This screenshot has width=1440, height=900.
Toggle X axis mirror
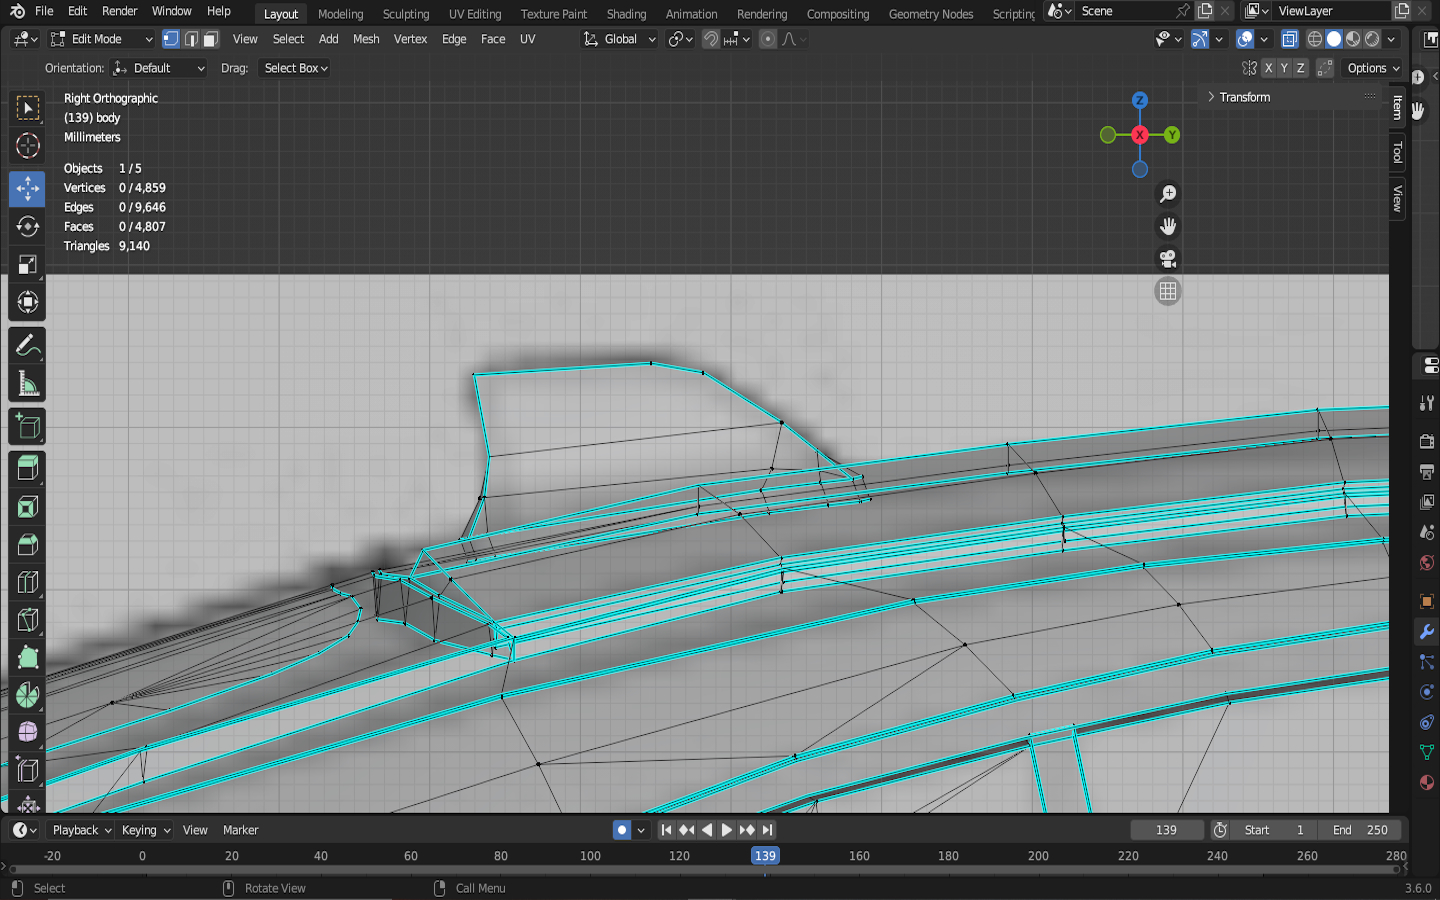[1268, 68]
